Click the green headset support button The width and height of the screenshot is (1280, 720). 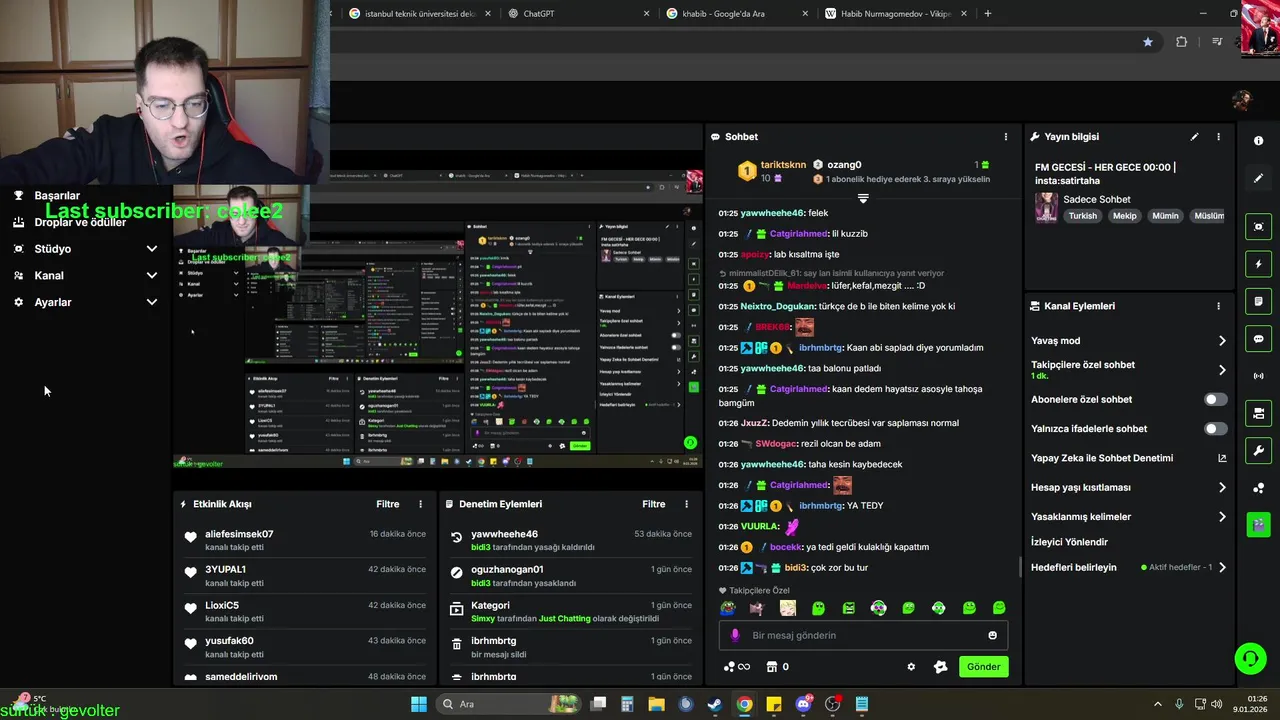tap(1250, 658)
